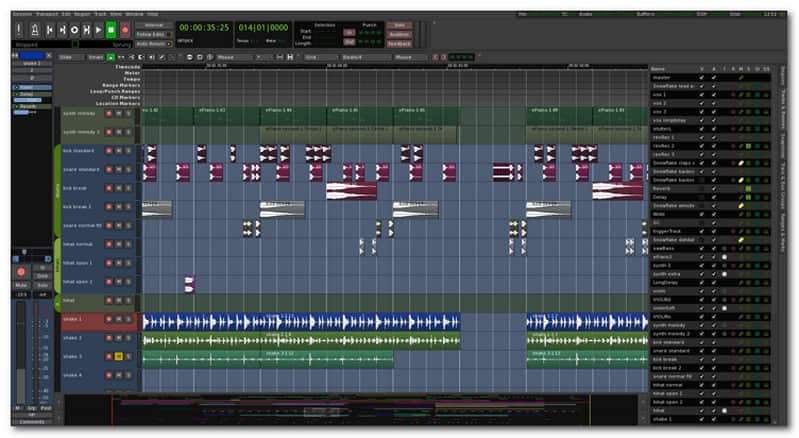Go to session end transport button
The width and height of the screenshot is (799, 438).
pos(62,30)
